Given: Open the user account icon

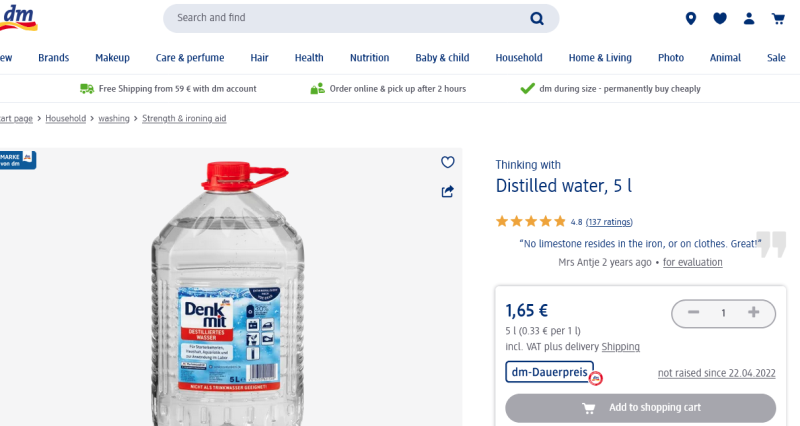Looking at the screenshot, I should click(x=749, y=18).
